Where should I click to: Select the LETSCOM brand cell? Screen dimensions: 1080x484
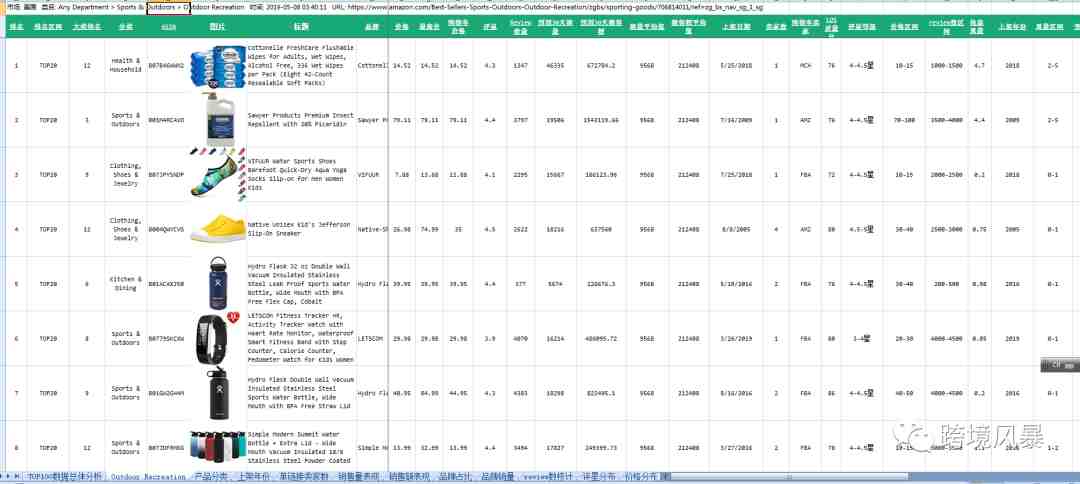[372, 338]
